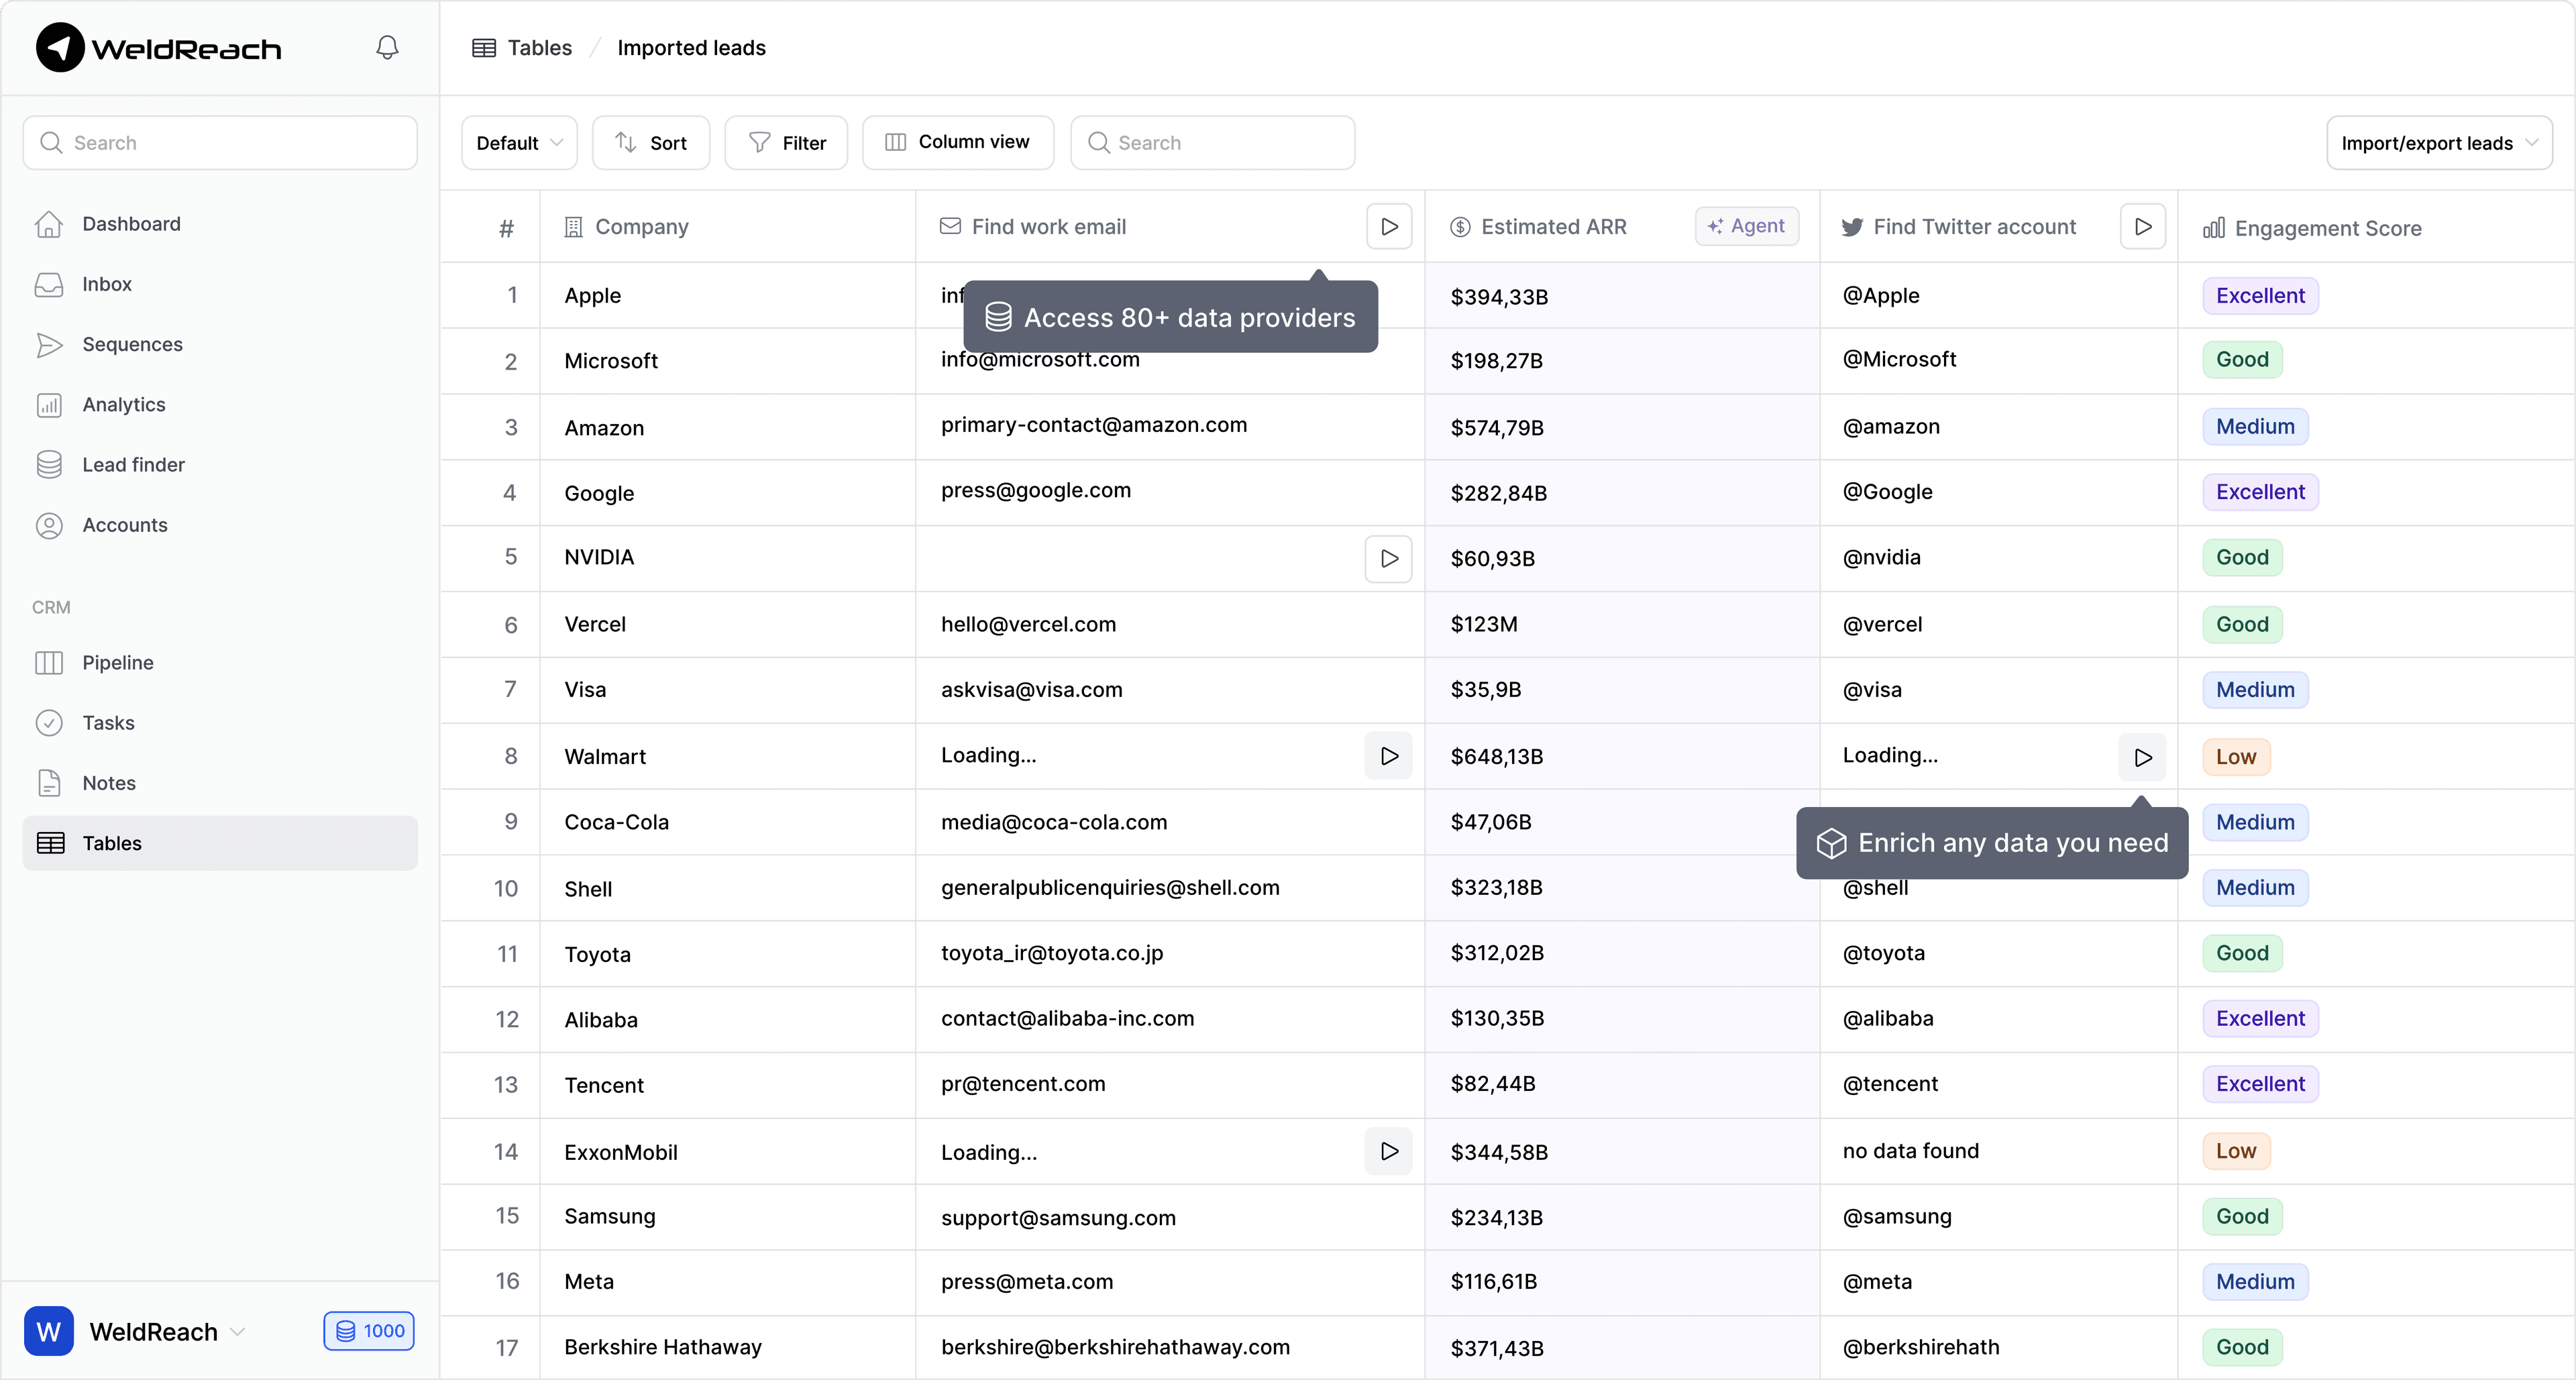Click the $123M ARR cell
Image resolution: width=2576 pixels, height=1380 pixels.
coord(1622,625)
